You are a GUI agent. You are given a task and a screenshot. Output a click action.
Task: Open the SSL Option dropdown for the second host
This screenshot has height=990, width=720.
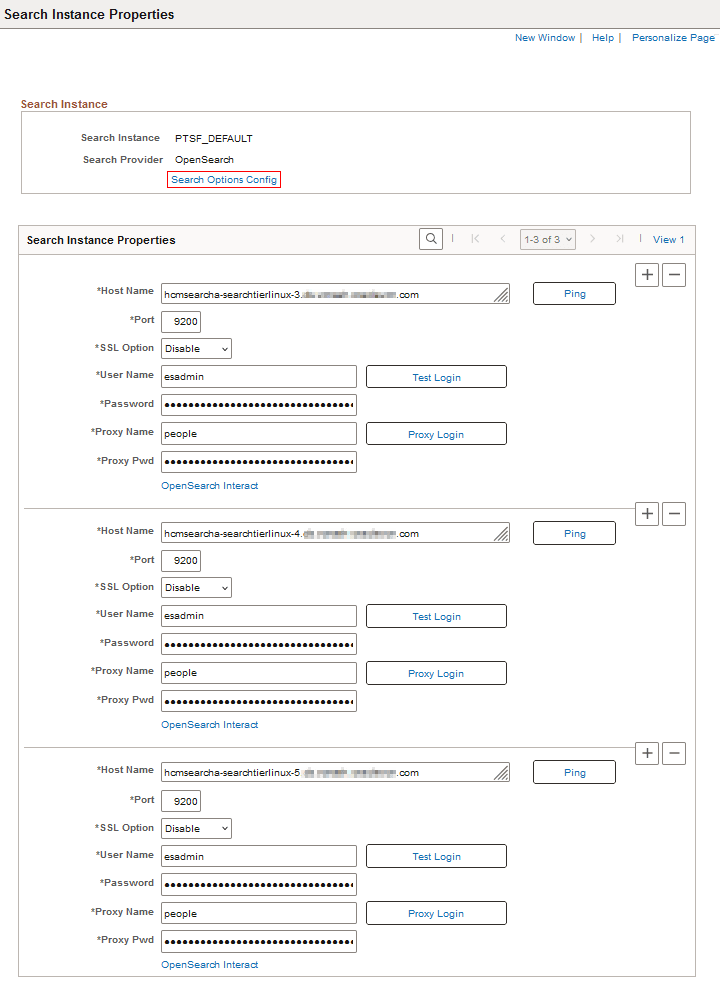click(x=195, y=587)
